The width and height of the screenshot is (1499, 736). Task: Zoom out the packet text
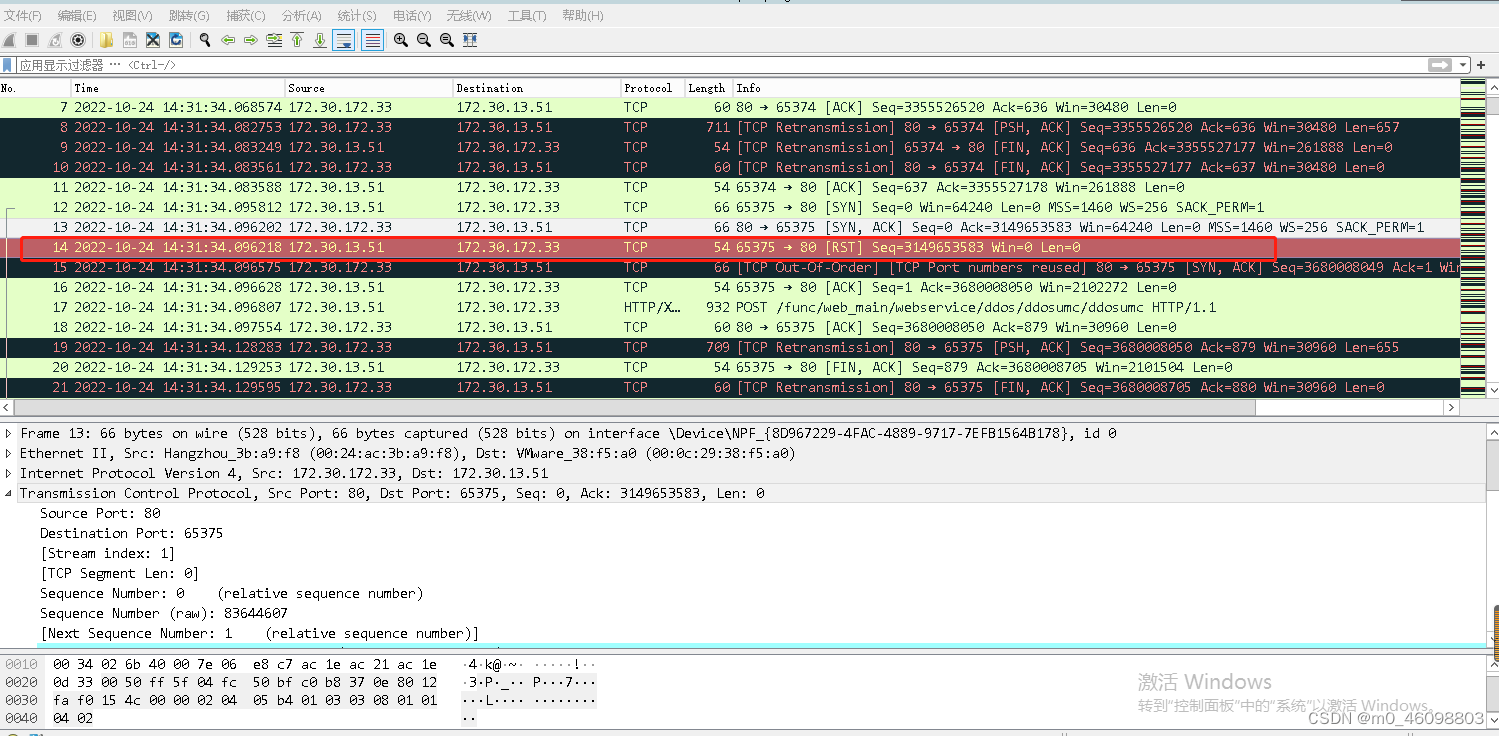pos(424,40)
